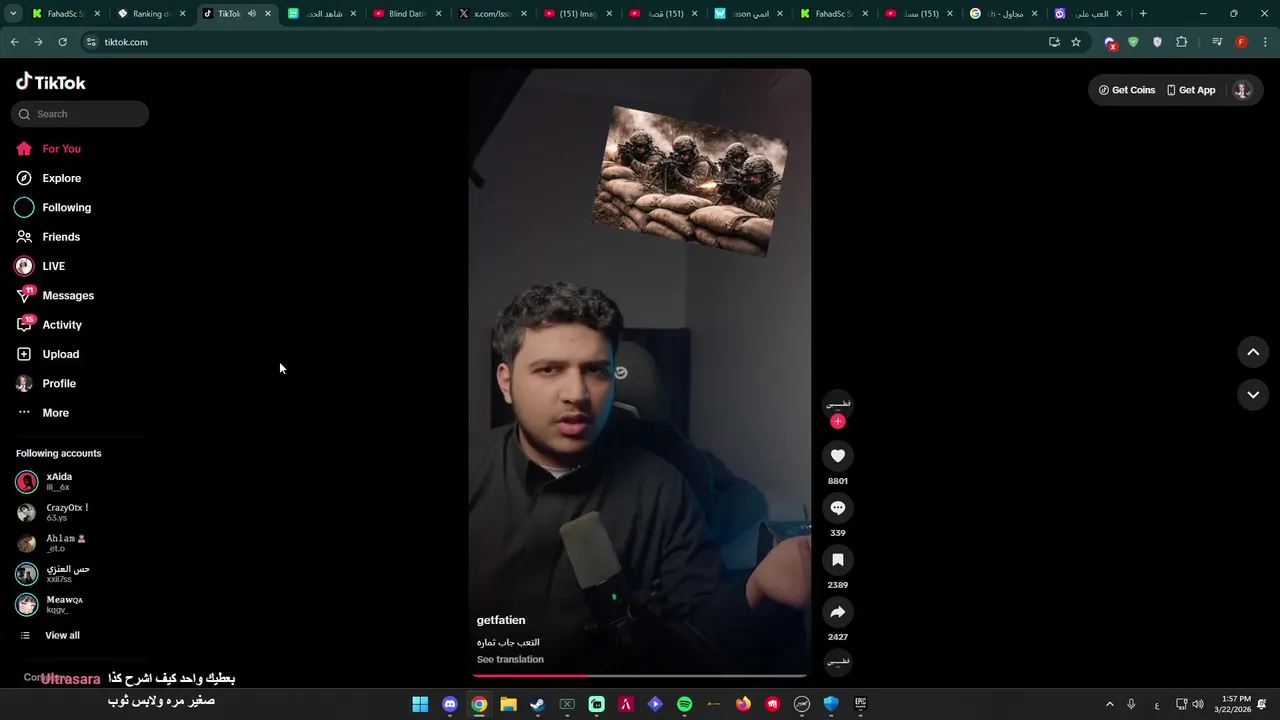Viewport: 1280px width, 720px height.
Task: Open Steam from the taskbar
Action: 537,704
